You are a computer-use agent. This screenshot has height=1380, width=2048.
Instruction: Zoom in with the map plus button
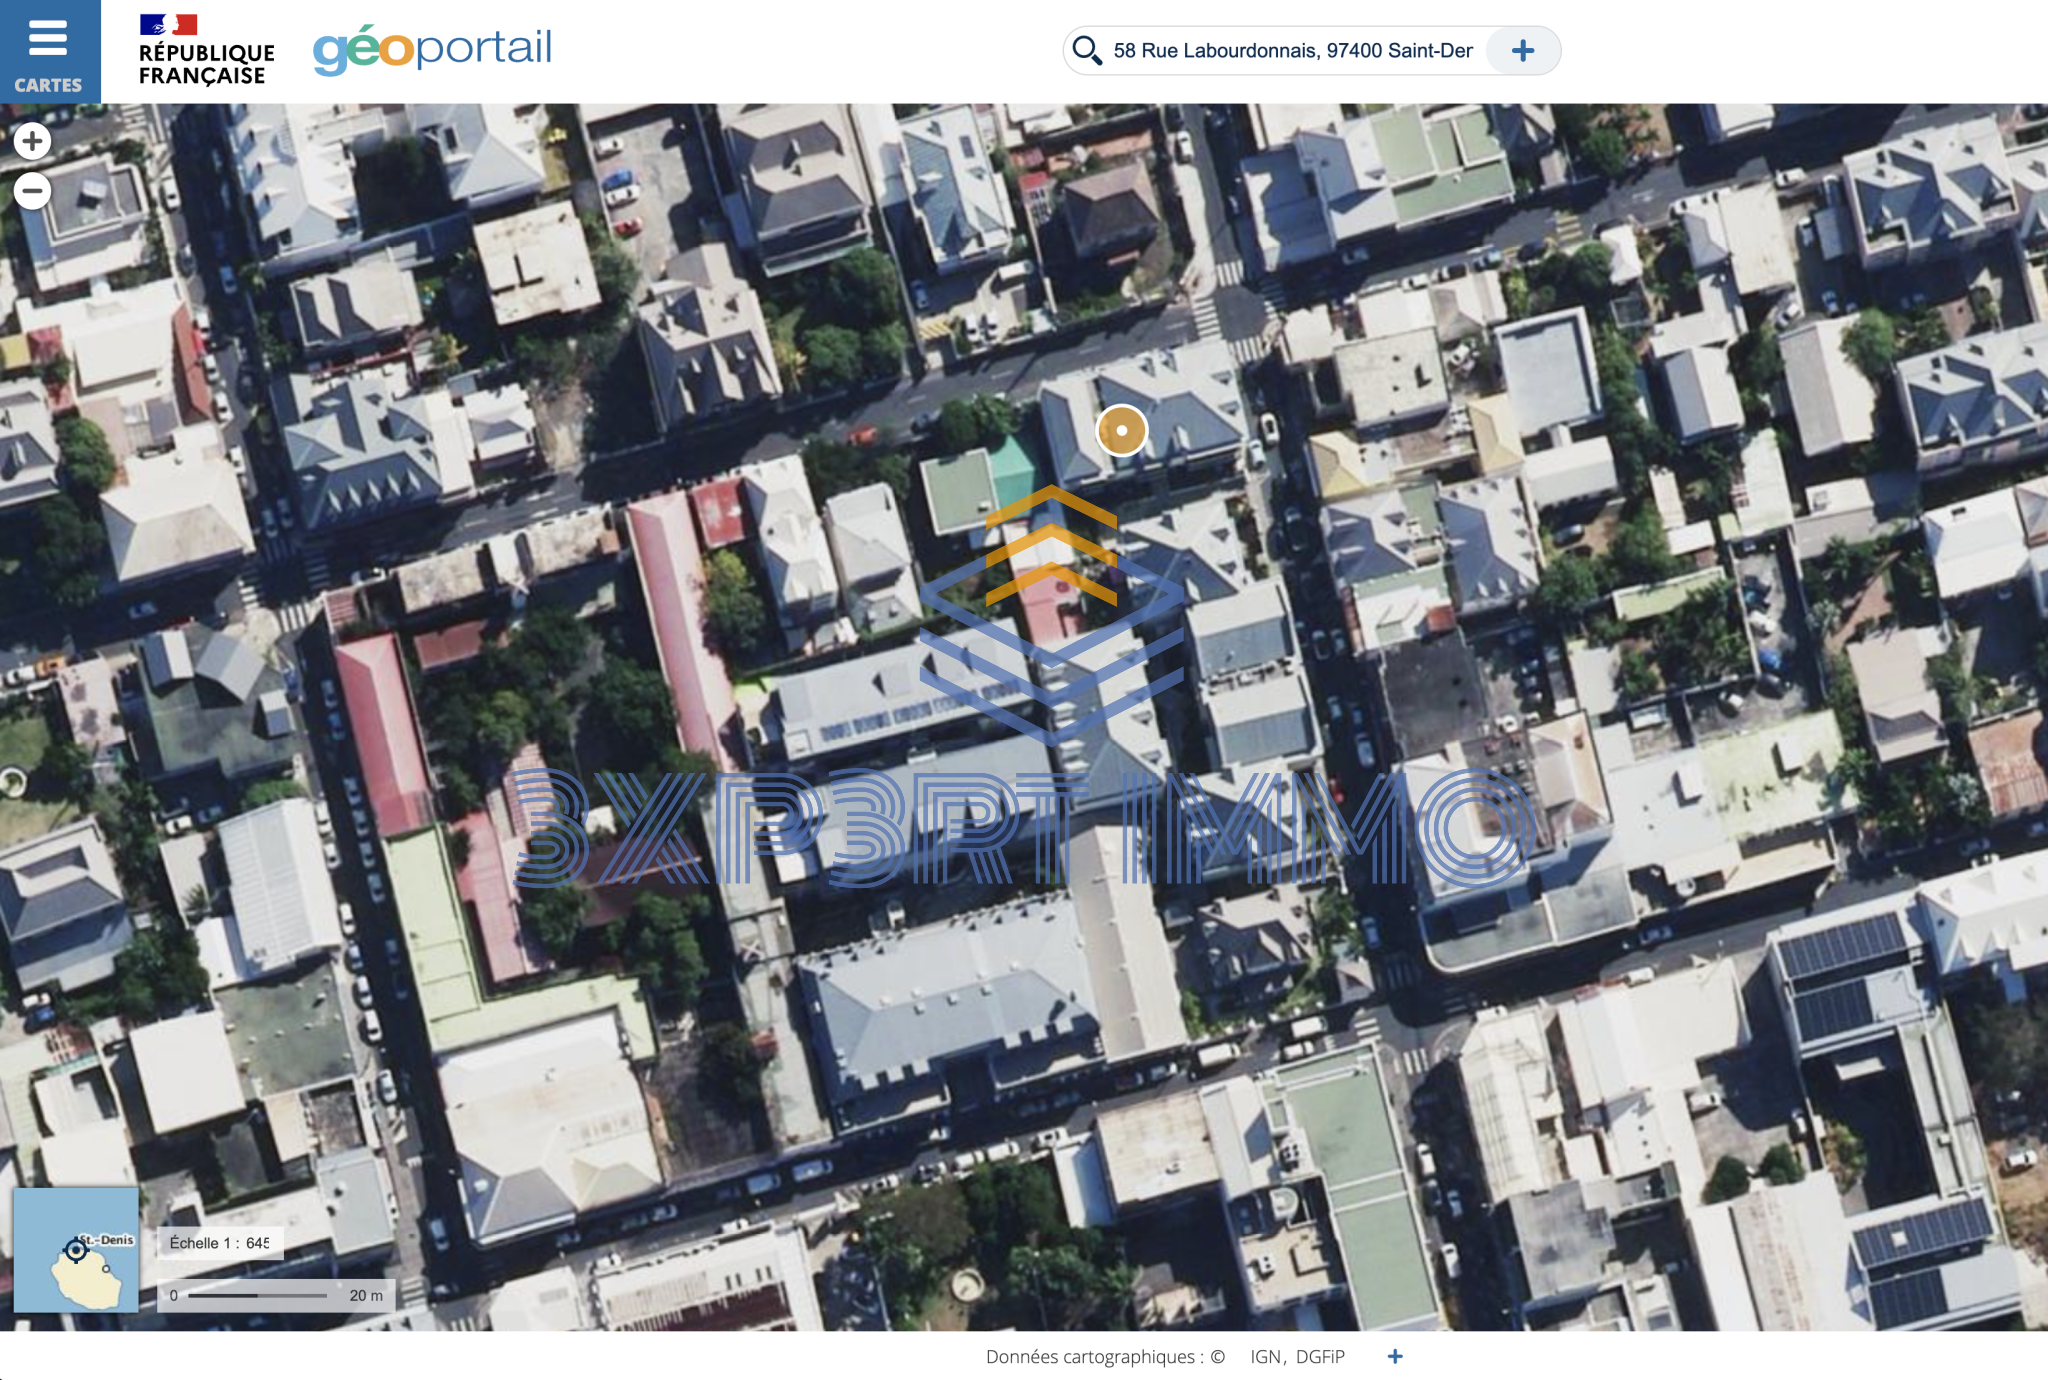tap(32, 141)
